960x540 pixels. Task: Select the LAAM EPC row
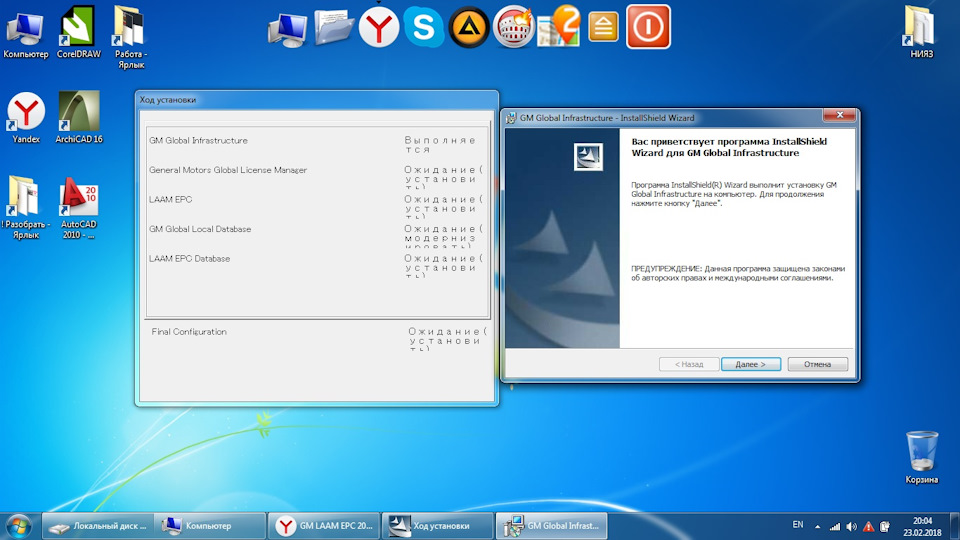317,204
